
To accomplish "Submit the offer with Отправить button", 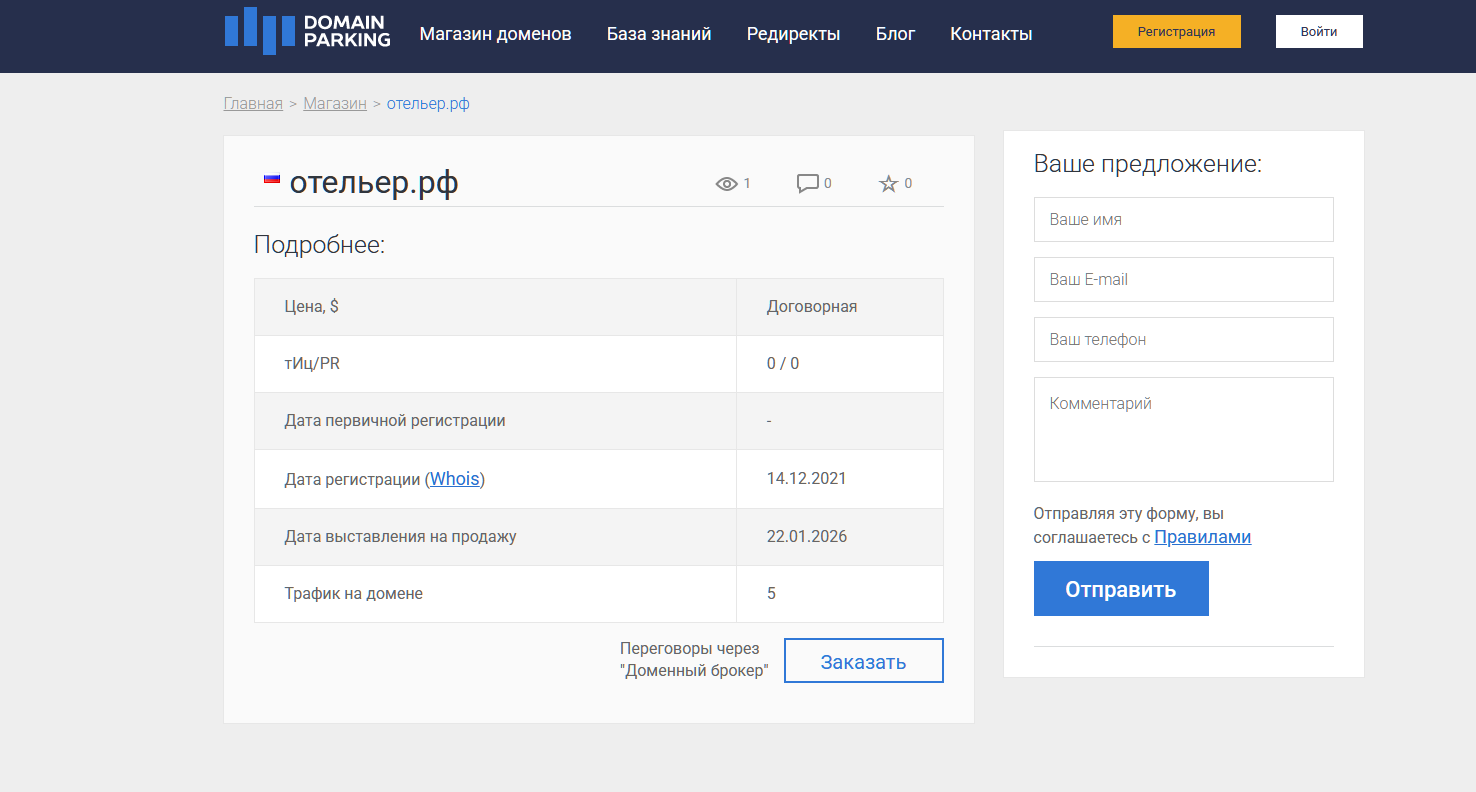I will click(1120, 589).
